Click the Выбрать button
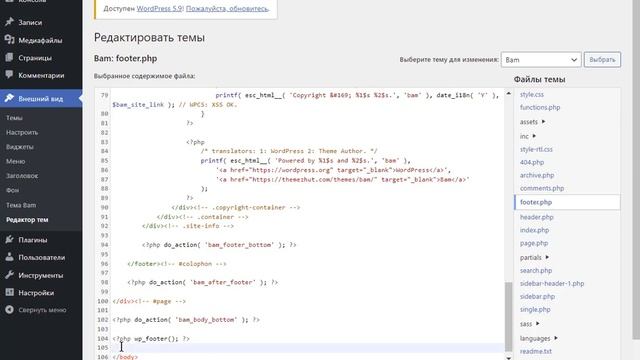This screenshot has height=360, width=640. click(x=602, y=60)
